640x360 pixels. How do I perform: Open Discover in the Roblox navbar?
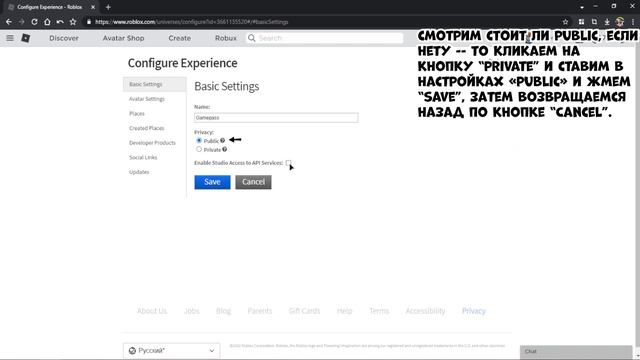64,38
